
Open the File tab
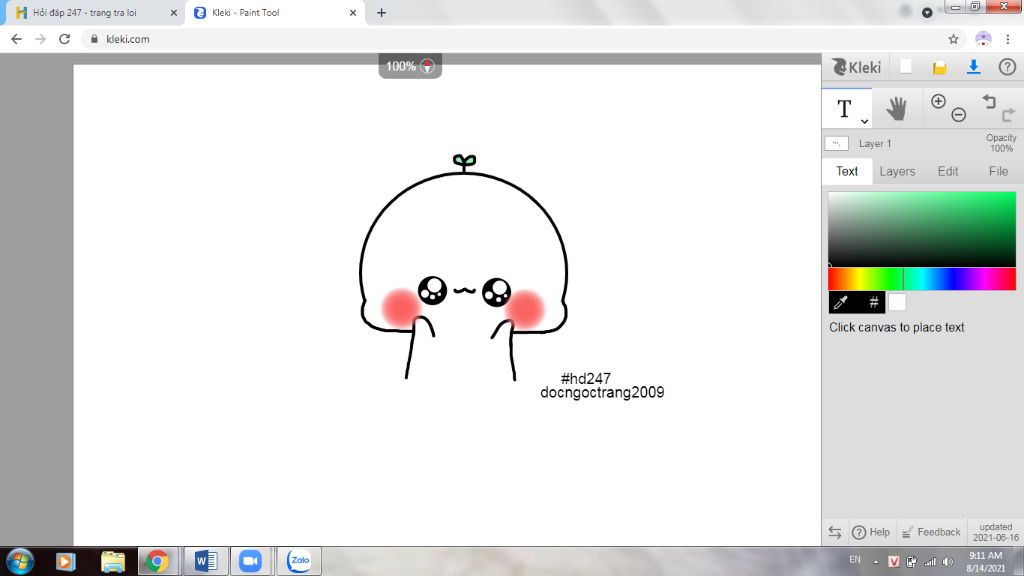coord(998,171)
